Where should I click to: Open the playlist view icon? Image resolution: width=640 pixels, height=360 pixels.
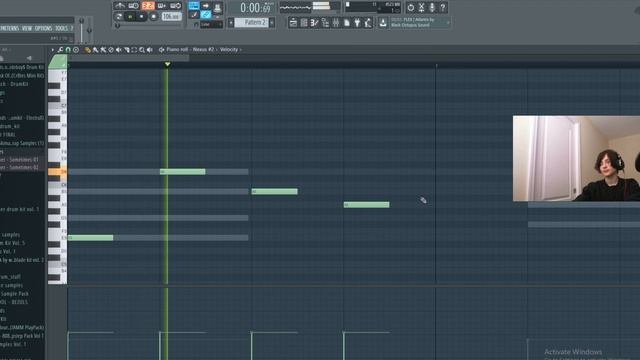pyautogui.click(x=293, y=23)
